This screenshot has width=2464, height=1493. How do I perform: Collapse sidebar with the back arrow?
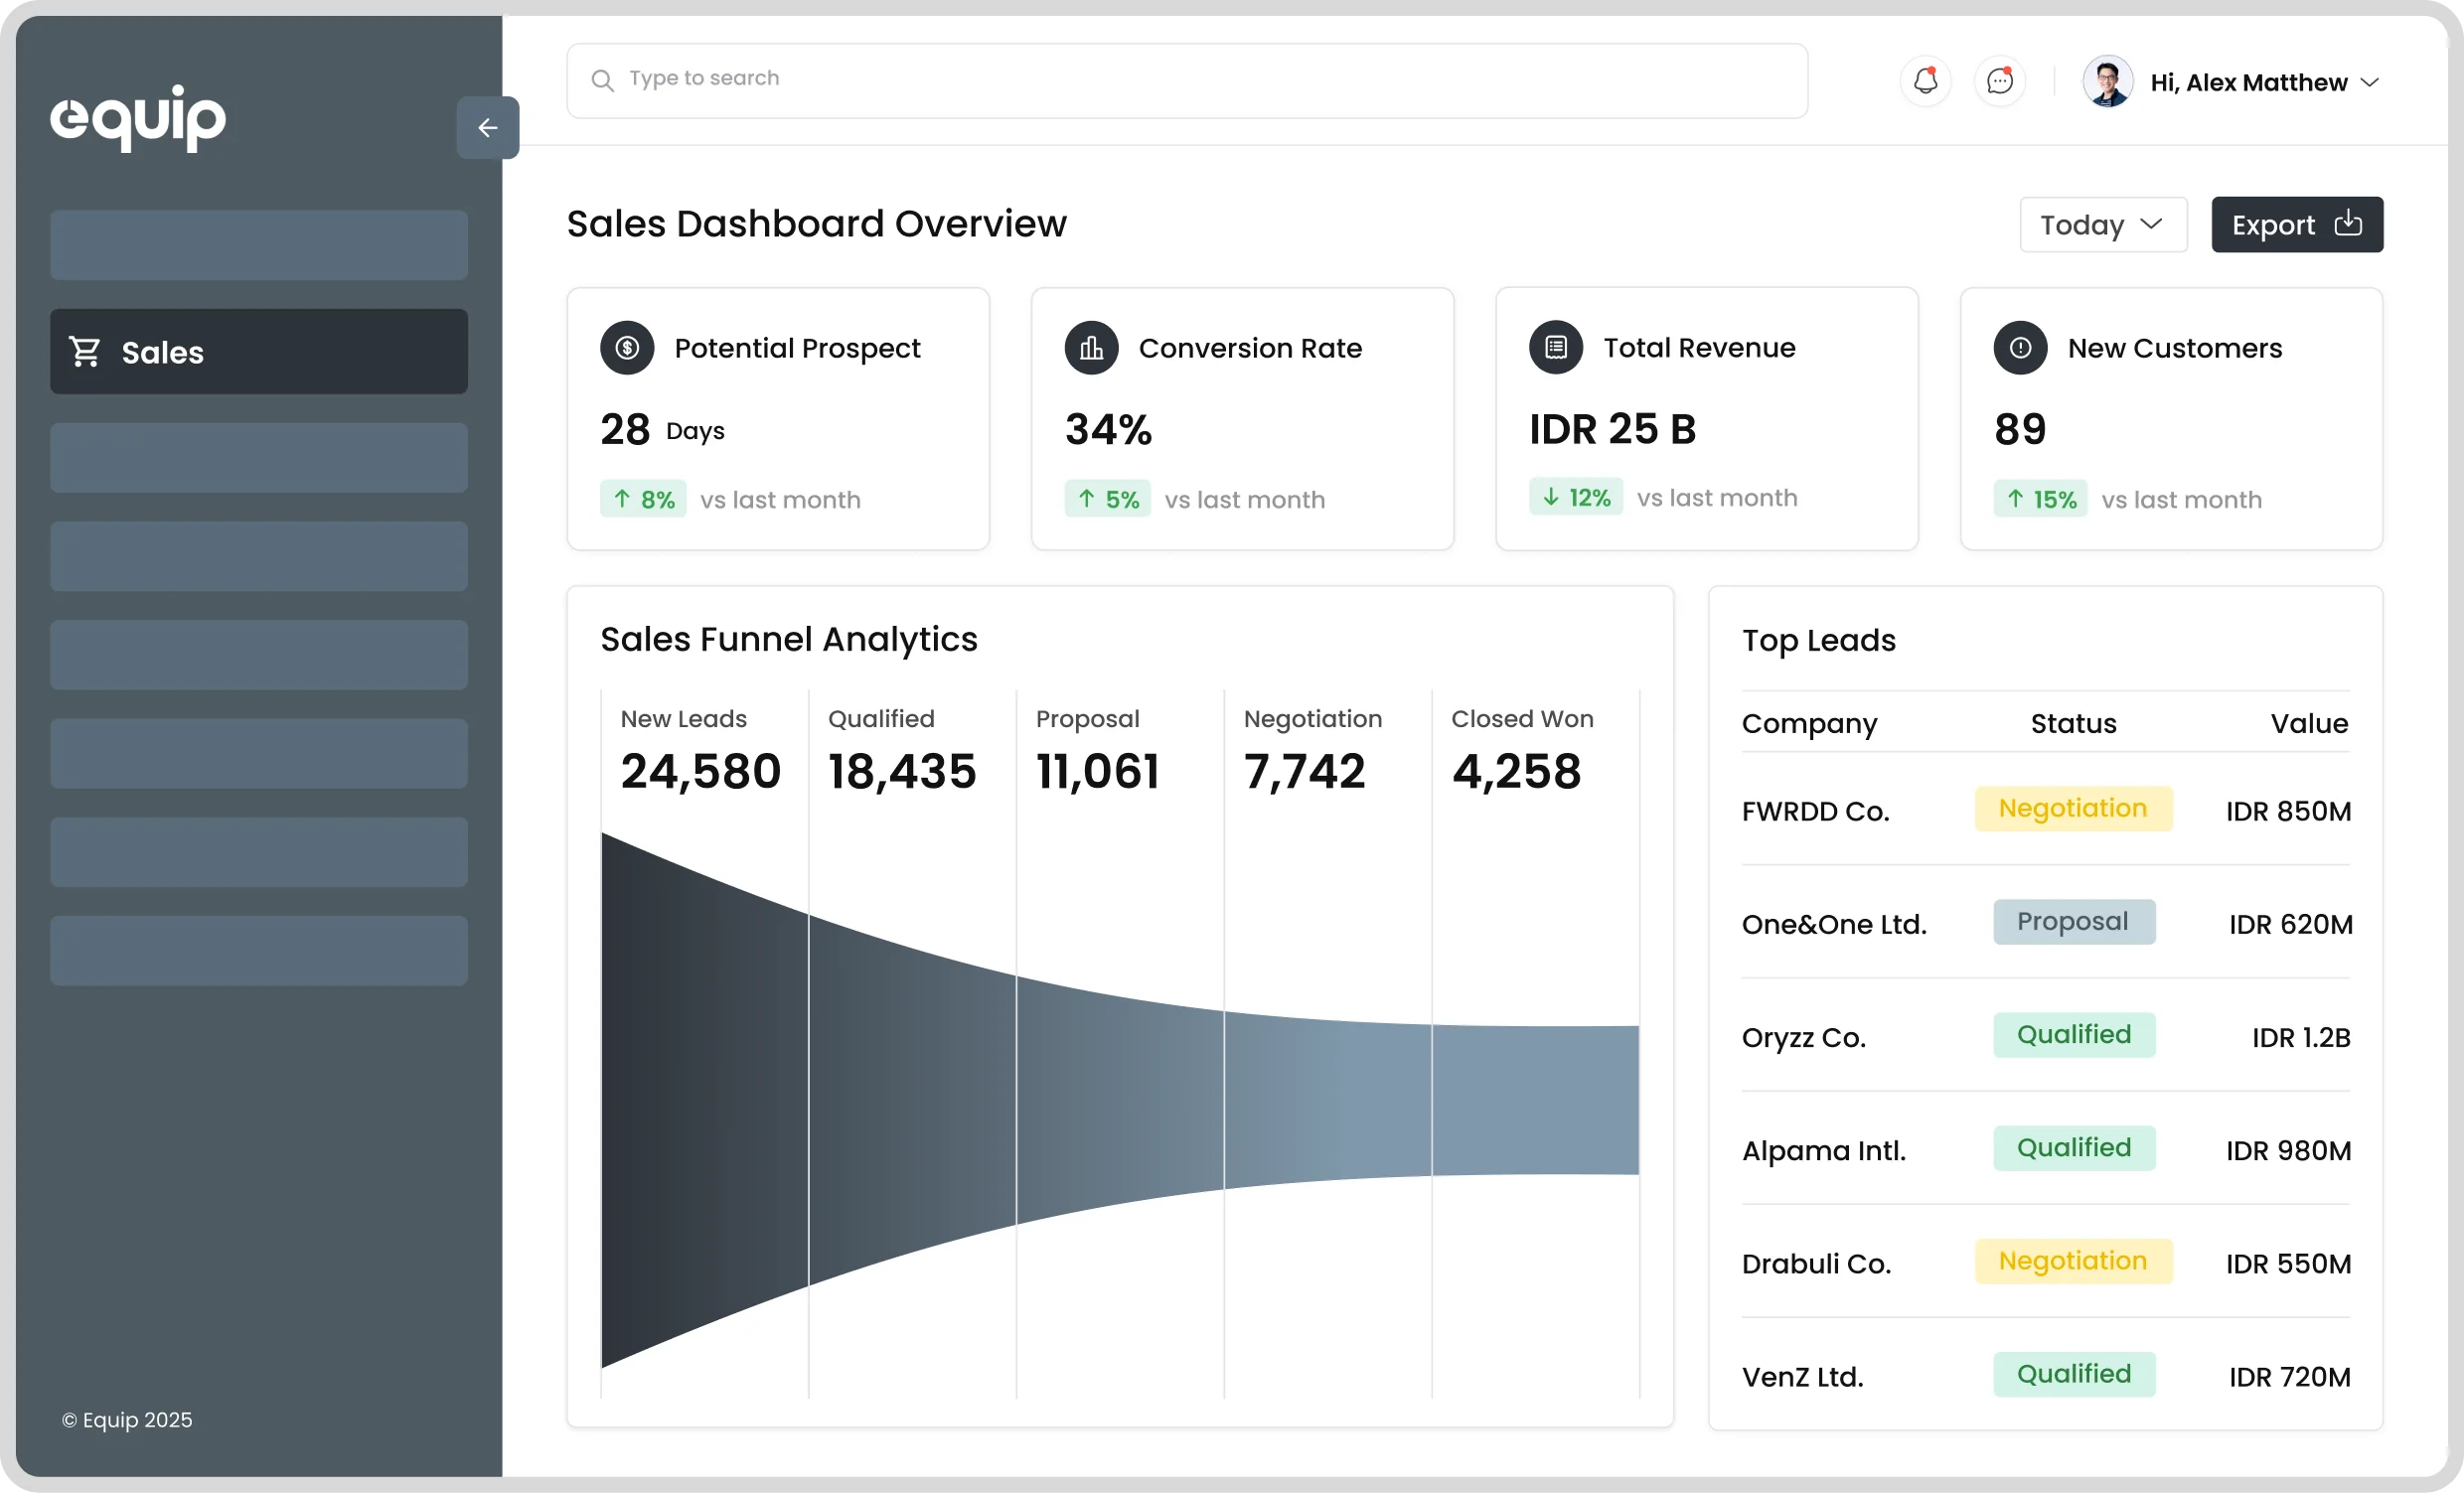pyautogui.click(x=487, y=128)
